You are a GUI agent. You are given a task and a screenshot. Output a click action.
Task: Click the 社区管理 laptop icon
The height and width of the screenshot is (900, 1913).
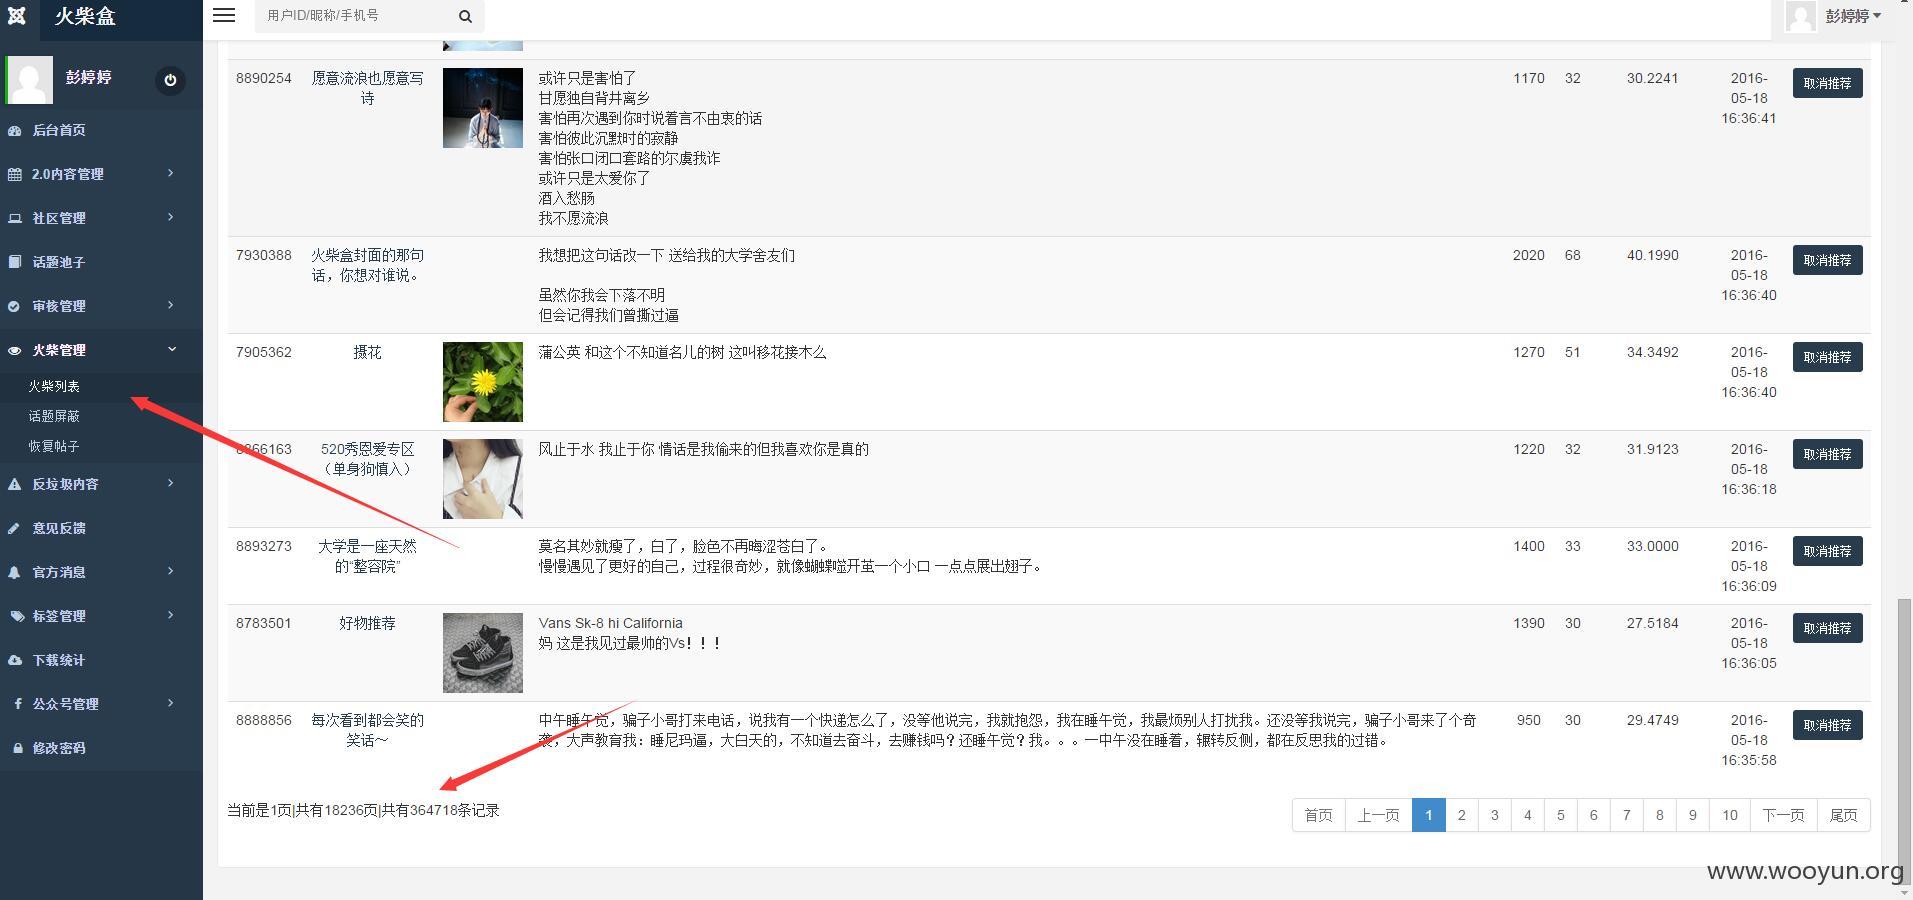[x=14, y=218]
